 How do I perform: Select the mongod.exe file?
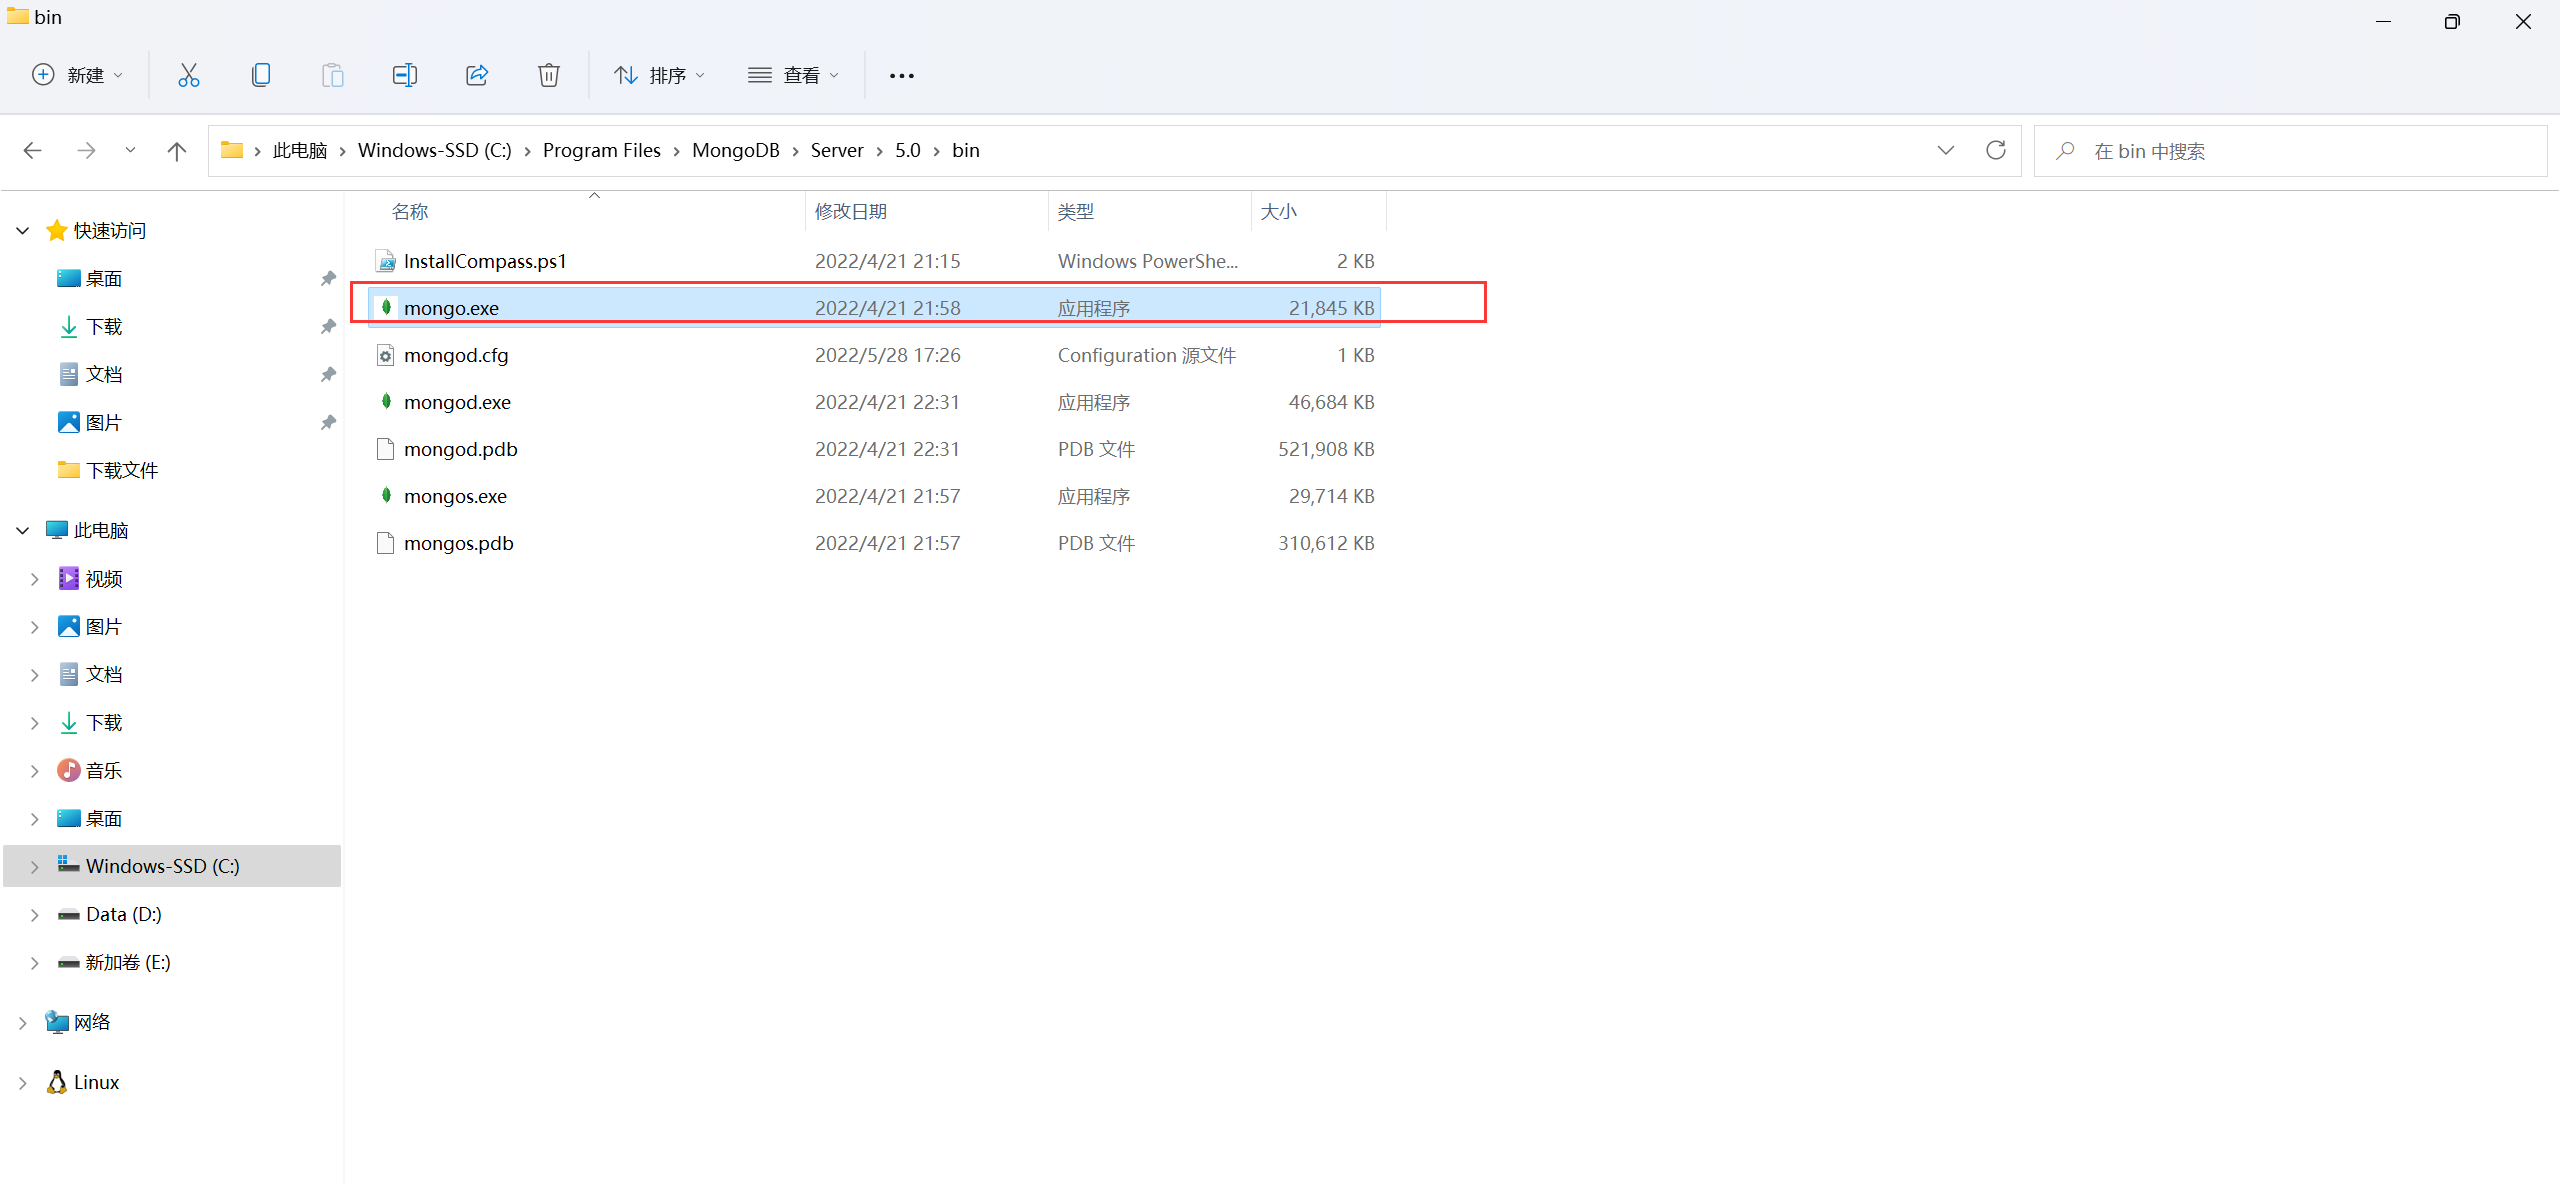(457, 402)
